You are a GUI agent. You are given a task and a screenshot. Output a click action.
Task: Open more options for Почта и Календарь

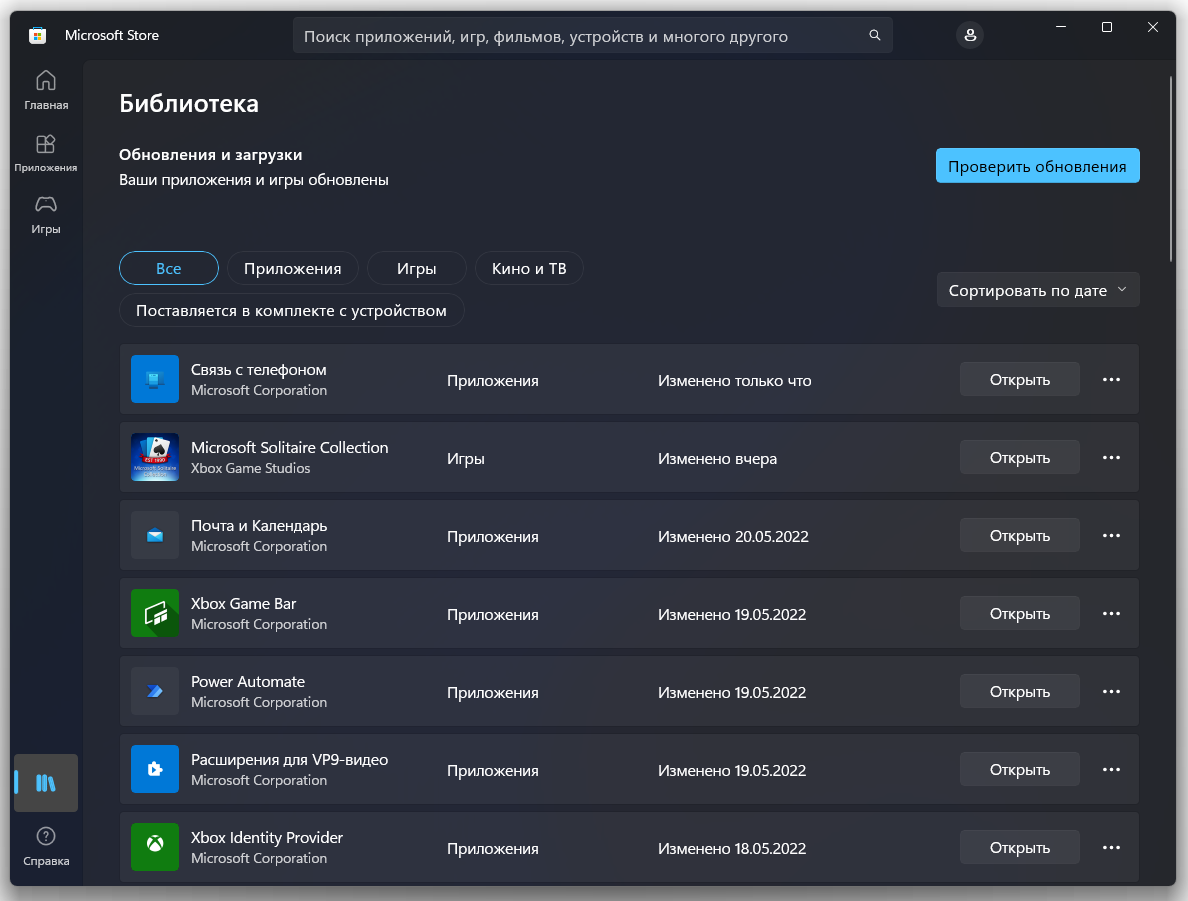(1111, 536)
